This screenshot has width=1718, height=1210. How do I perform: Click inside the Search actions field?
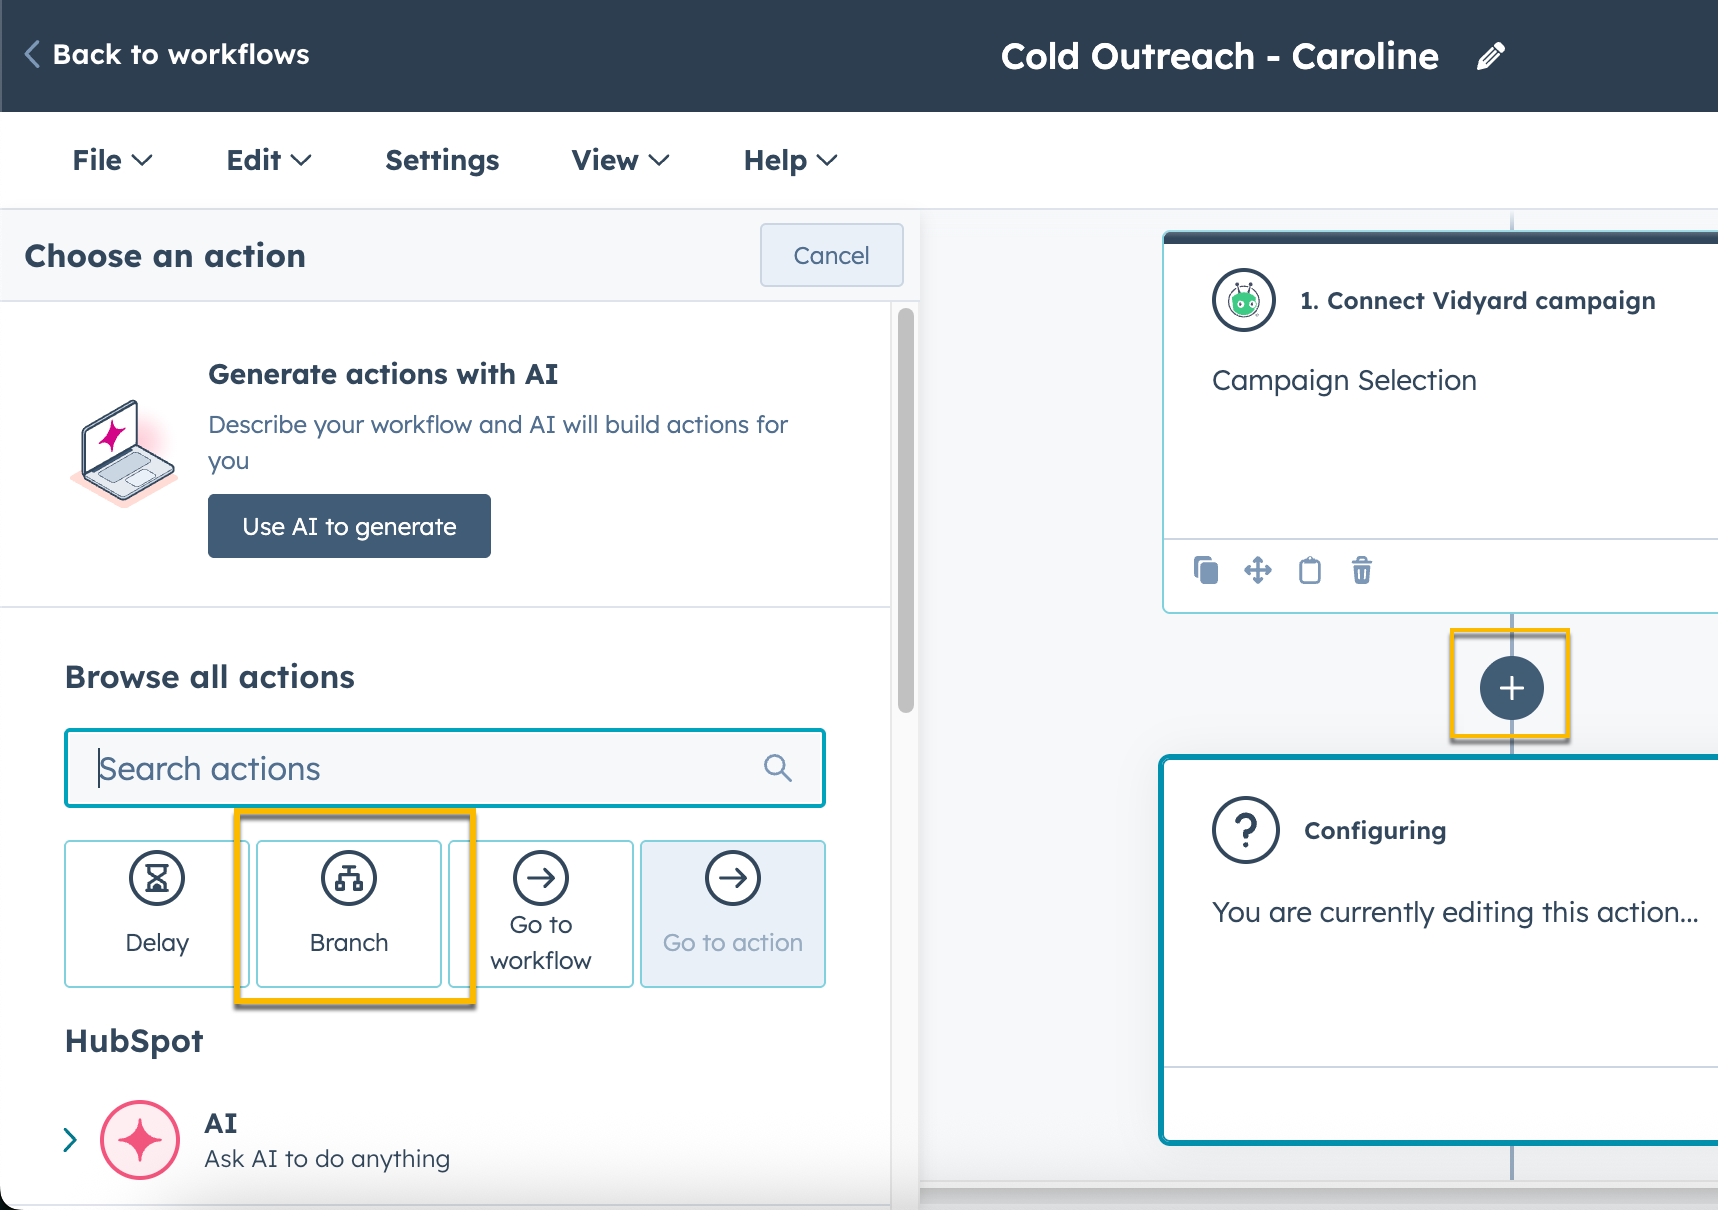pos(400,768)
